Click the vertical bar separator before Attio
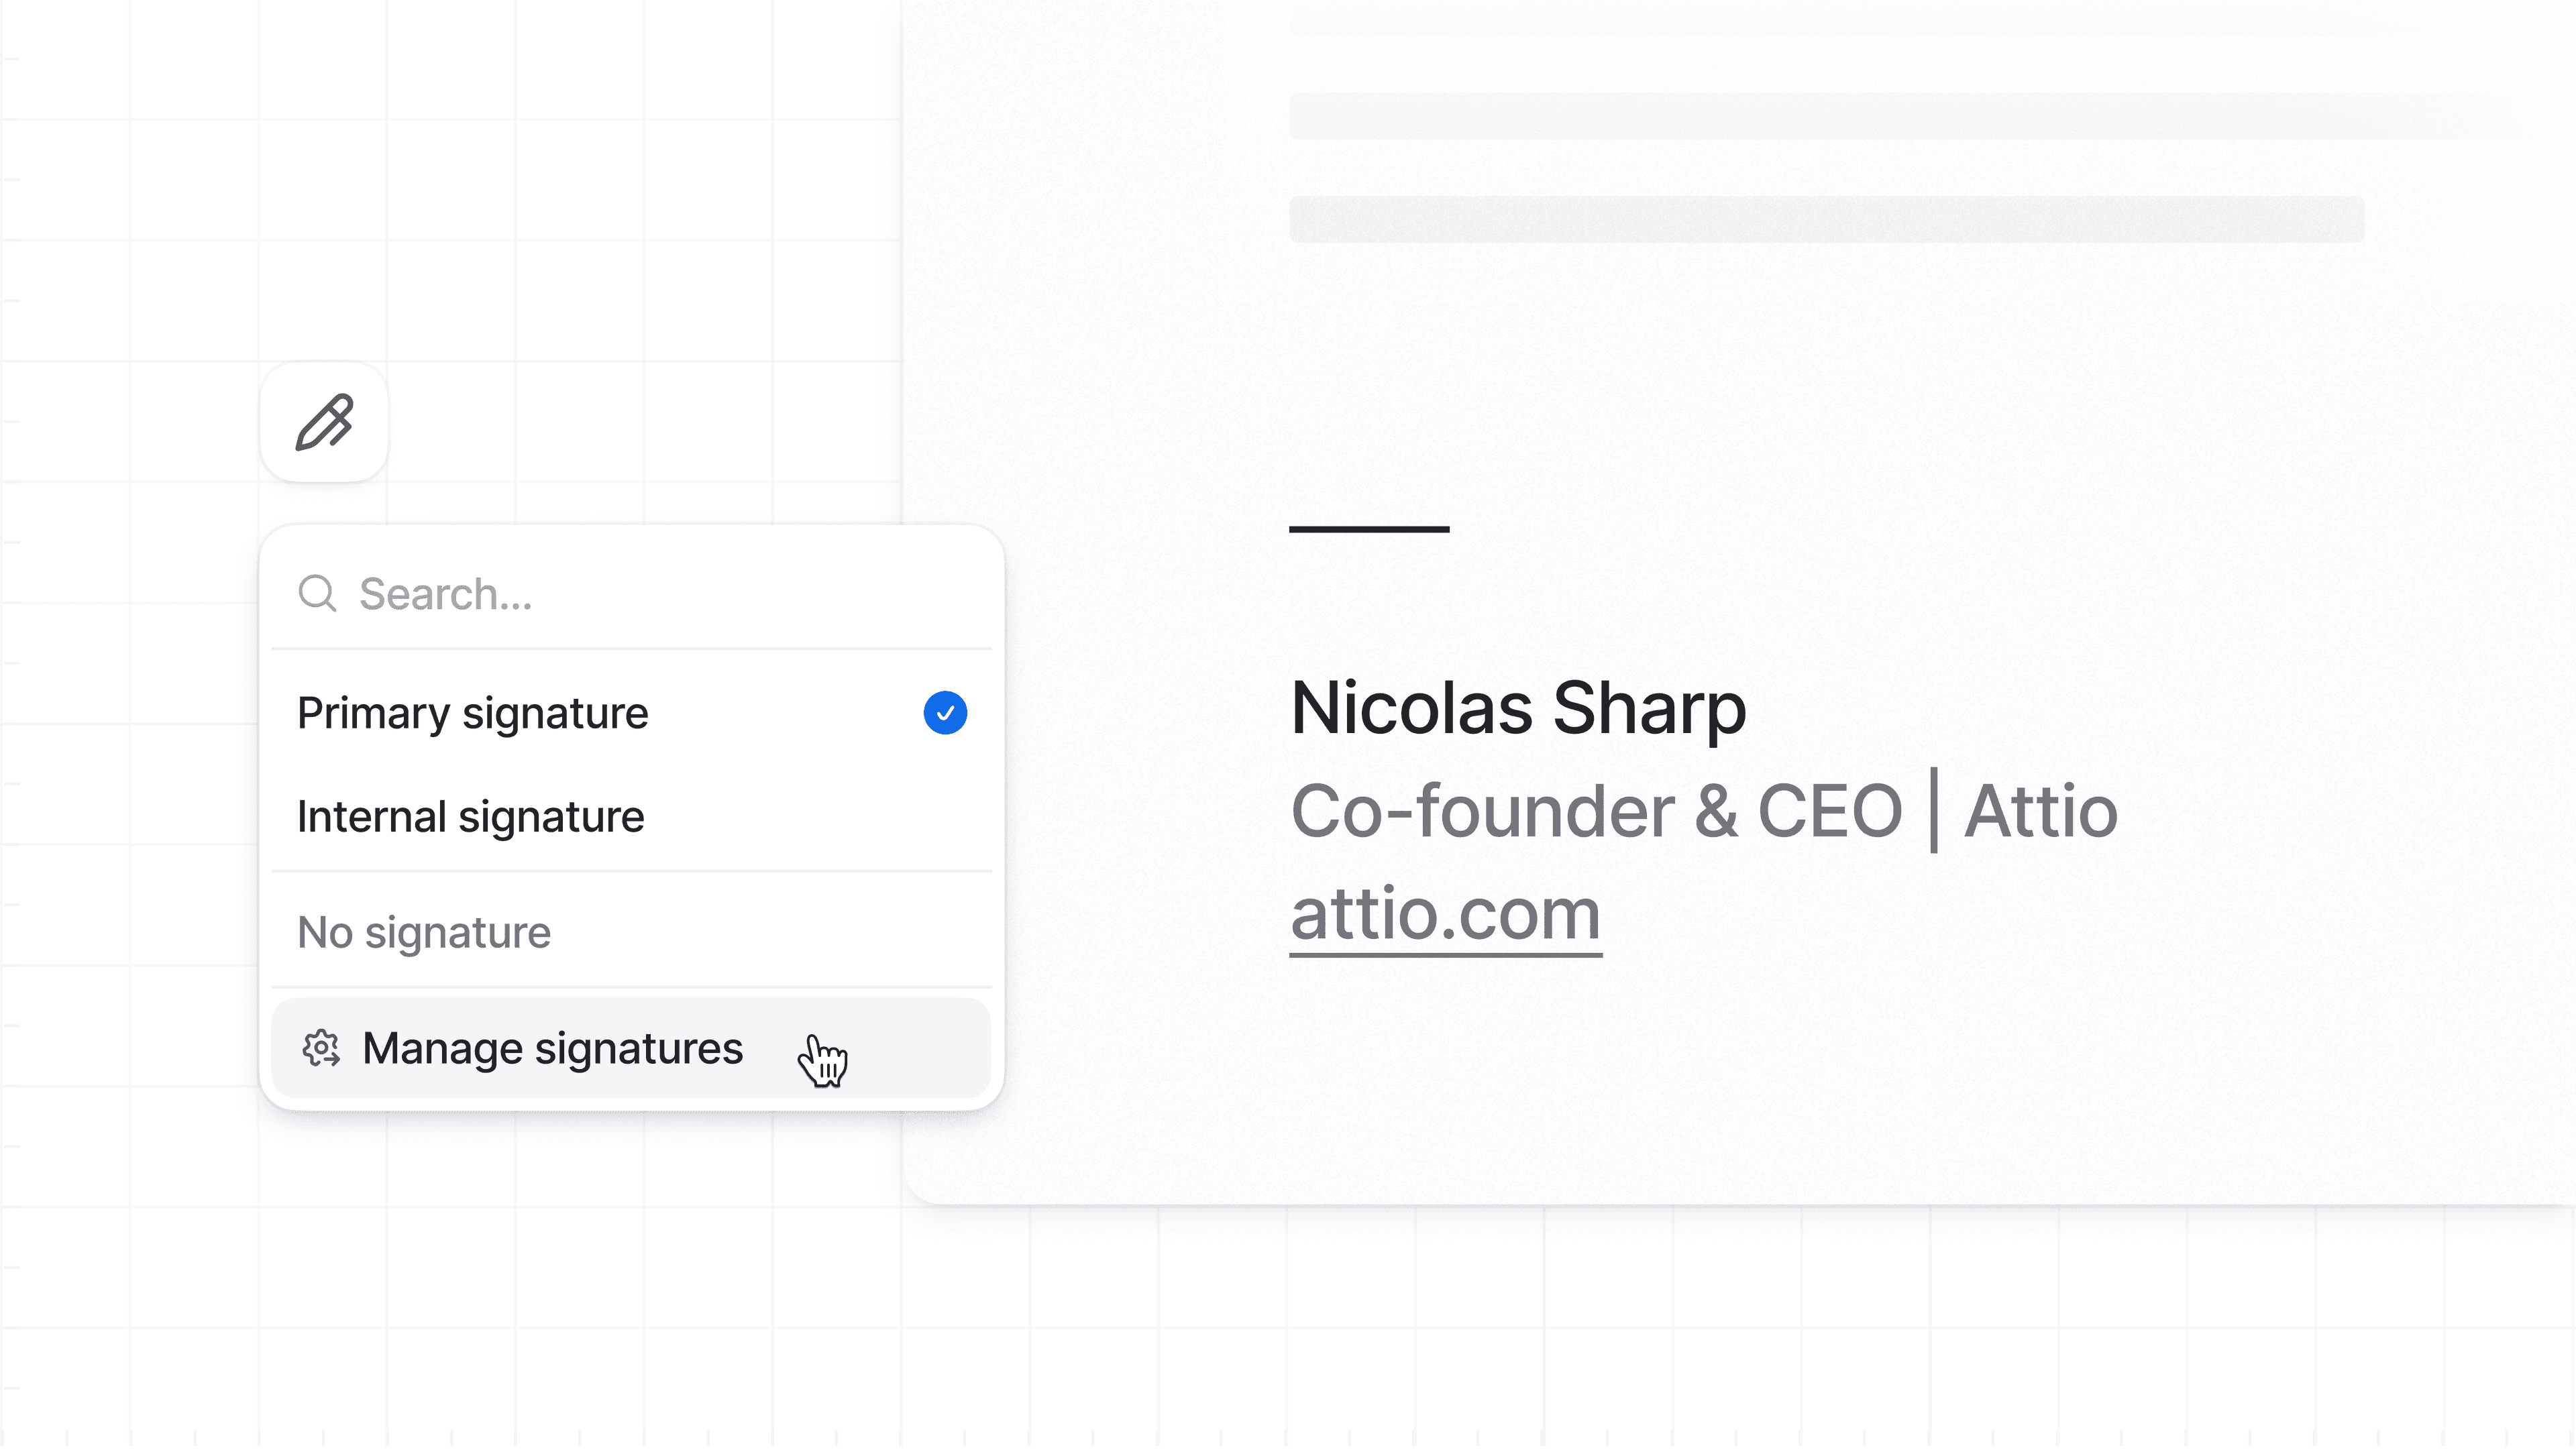2576x1450 pixels. coord(1933,810)
